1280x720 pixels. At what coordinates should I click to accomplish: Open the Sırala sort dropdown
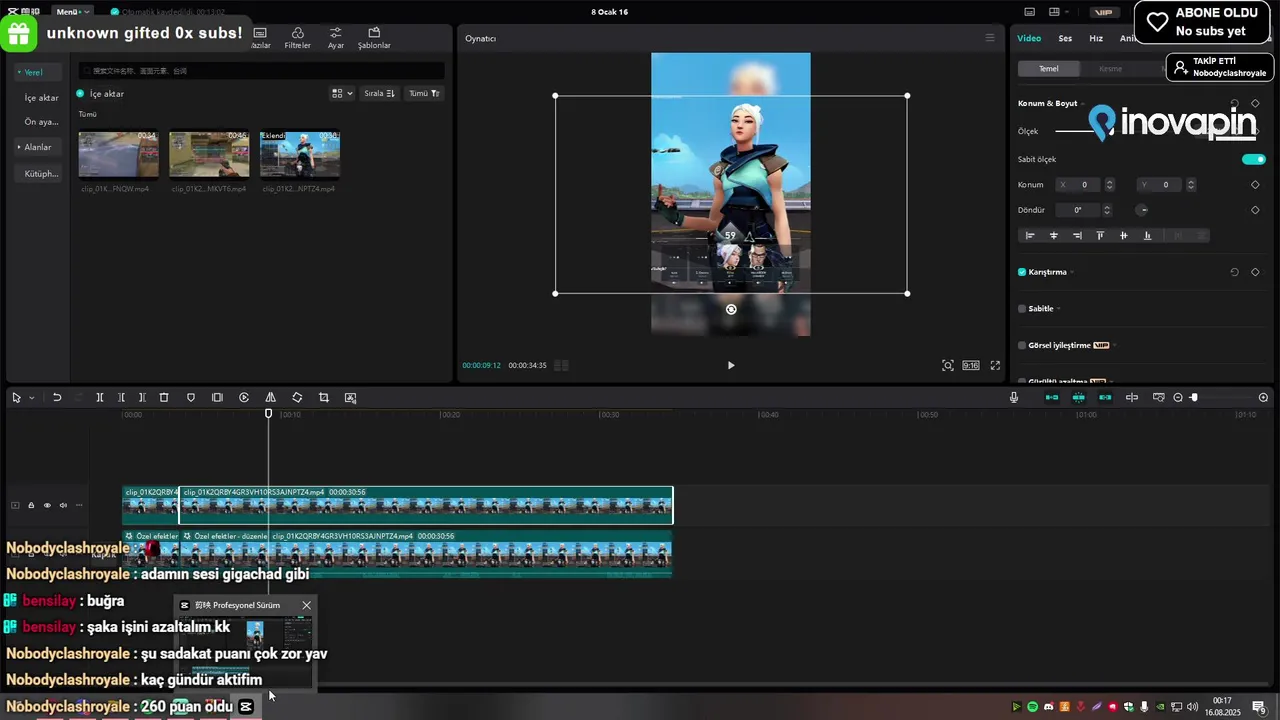point(379,93)
